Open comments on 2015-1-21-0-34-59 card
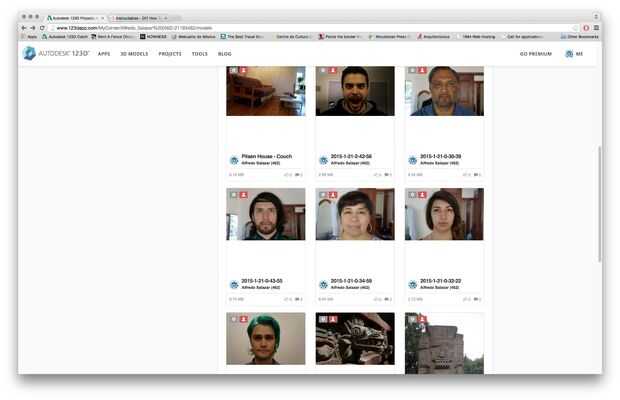Image resolution: width=620 pixels, height=400 pixels. [388, 299]
